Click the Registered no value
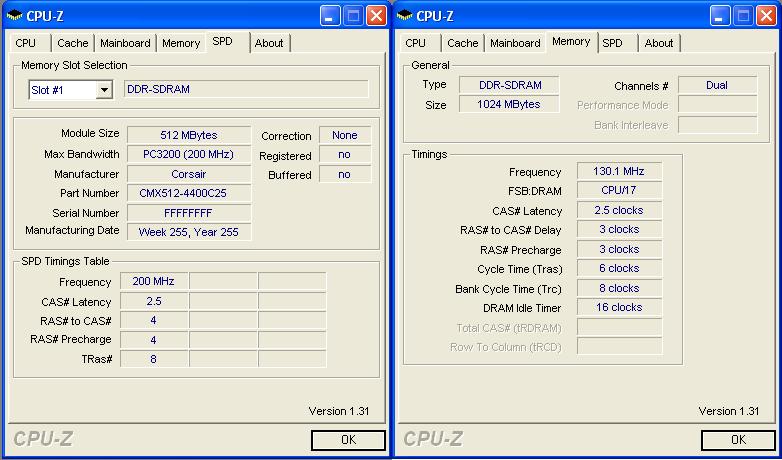 [345, 155]
